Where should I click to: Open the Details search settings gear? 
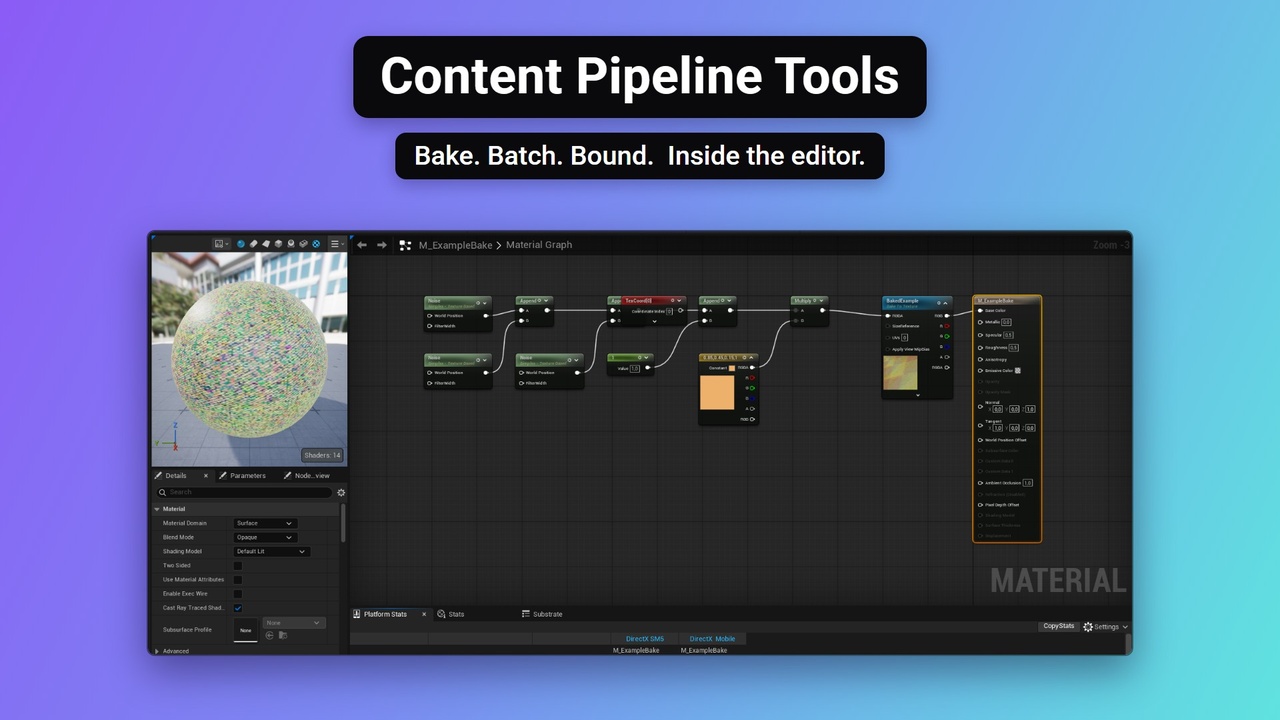341,492
